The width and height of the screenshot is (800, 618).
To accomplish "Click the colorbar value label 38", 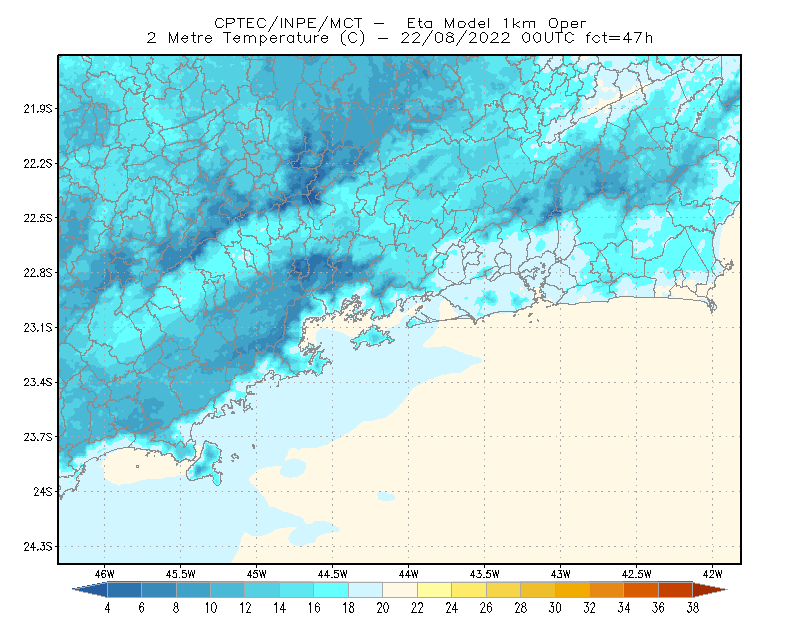I will (x=693, y=608).
